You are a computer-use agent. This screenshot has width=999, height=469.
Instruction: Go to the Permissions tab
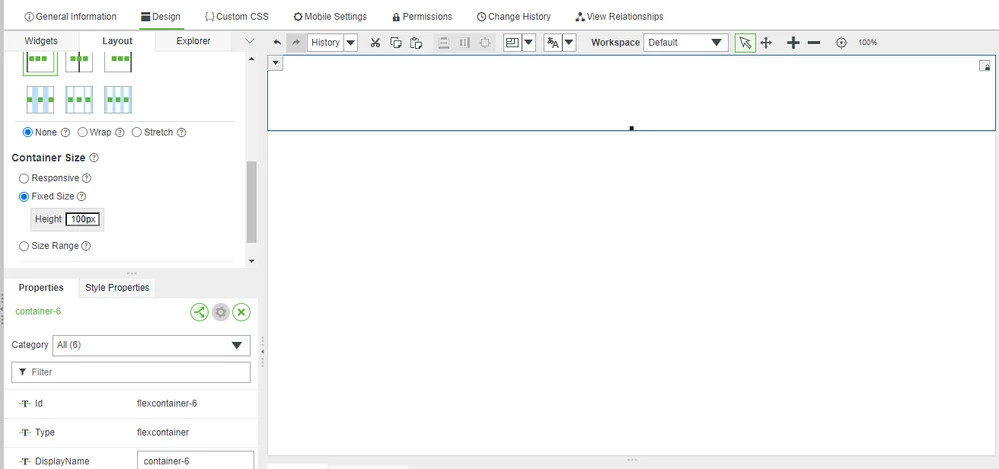tap(422, 17)
